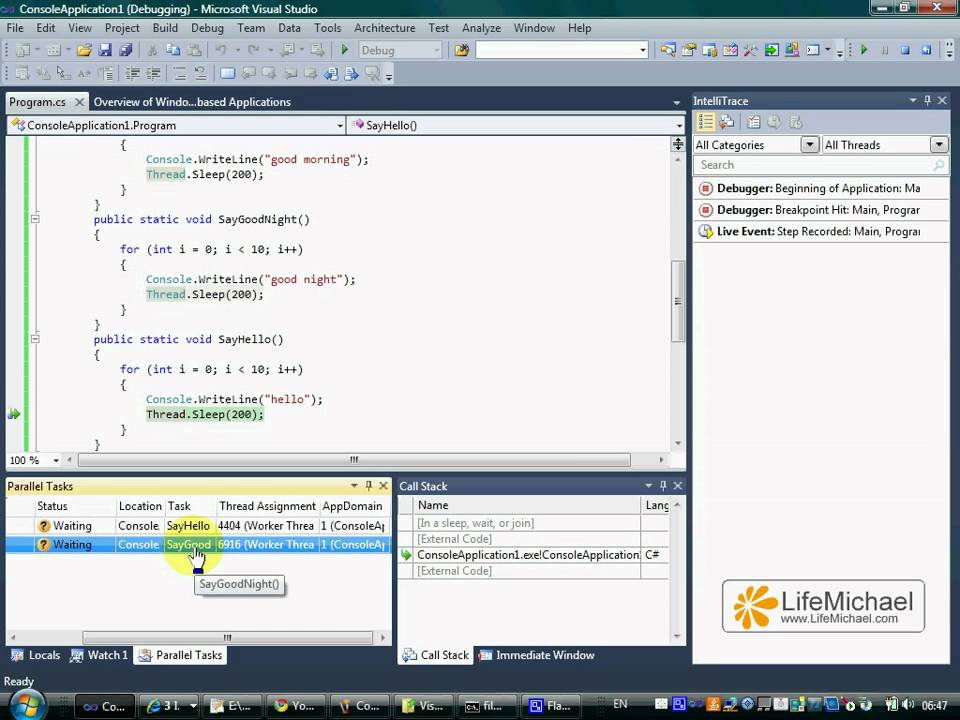Viewport: 960px width, 720px height.
Task: Open the Analyze menu
Action: click(x=481, y=28)
